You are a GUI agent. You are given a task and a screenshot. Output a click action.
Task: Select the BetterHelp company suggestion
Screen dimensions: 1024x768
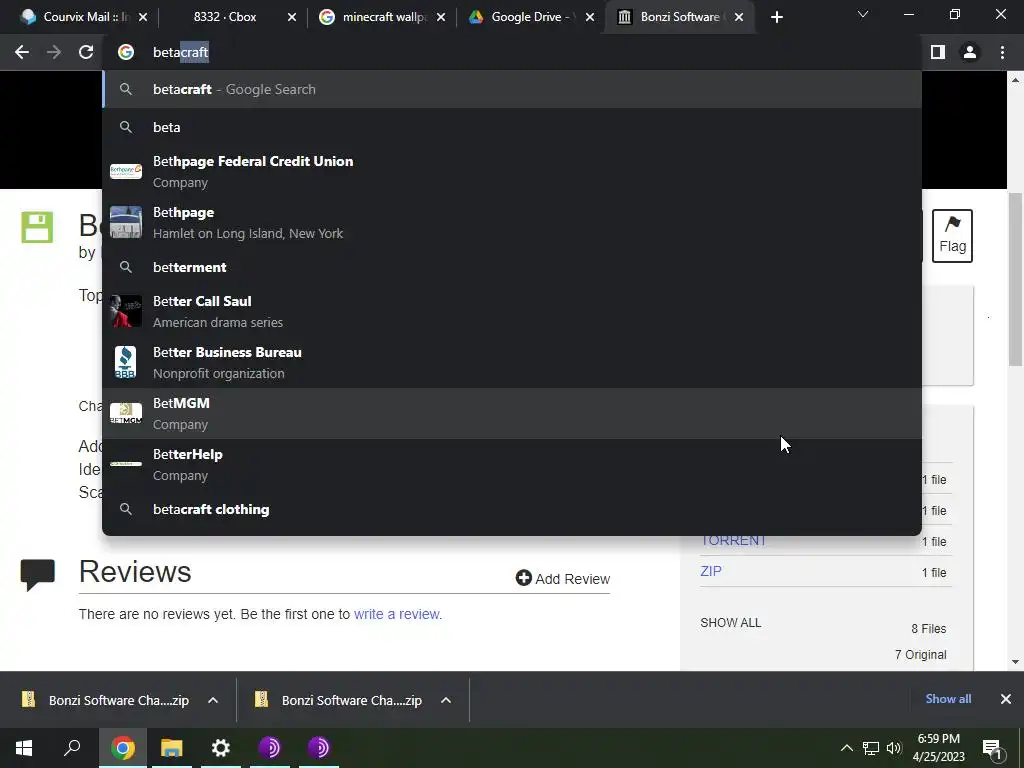pyautogui.click(x=512, y=464)
